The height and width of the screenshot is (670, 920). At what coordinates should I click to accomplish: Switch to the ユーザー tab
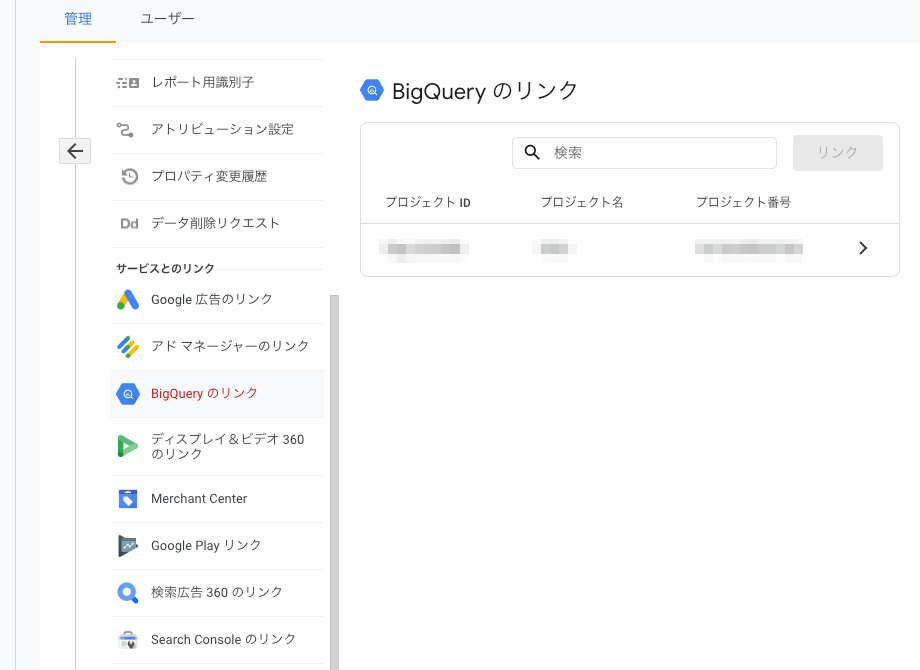167,19
